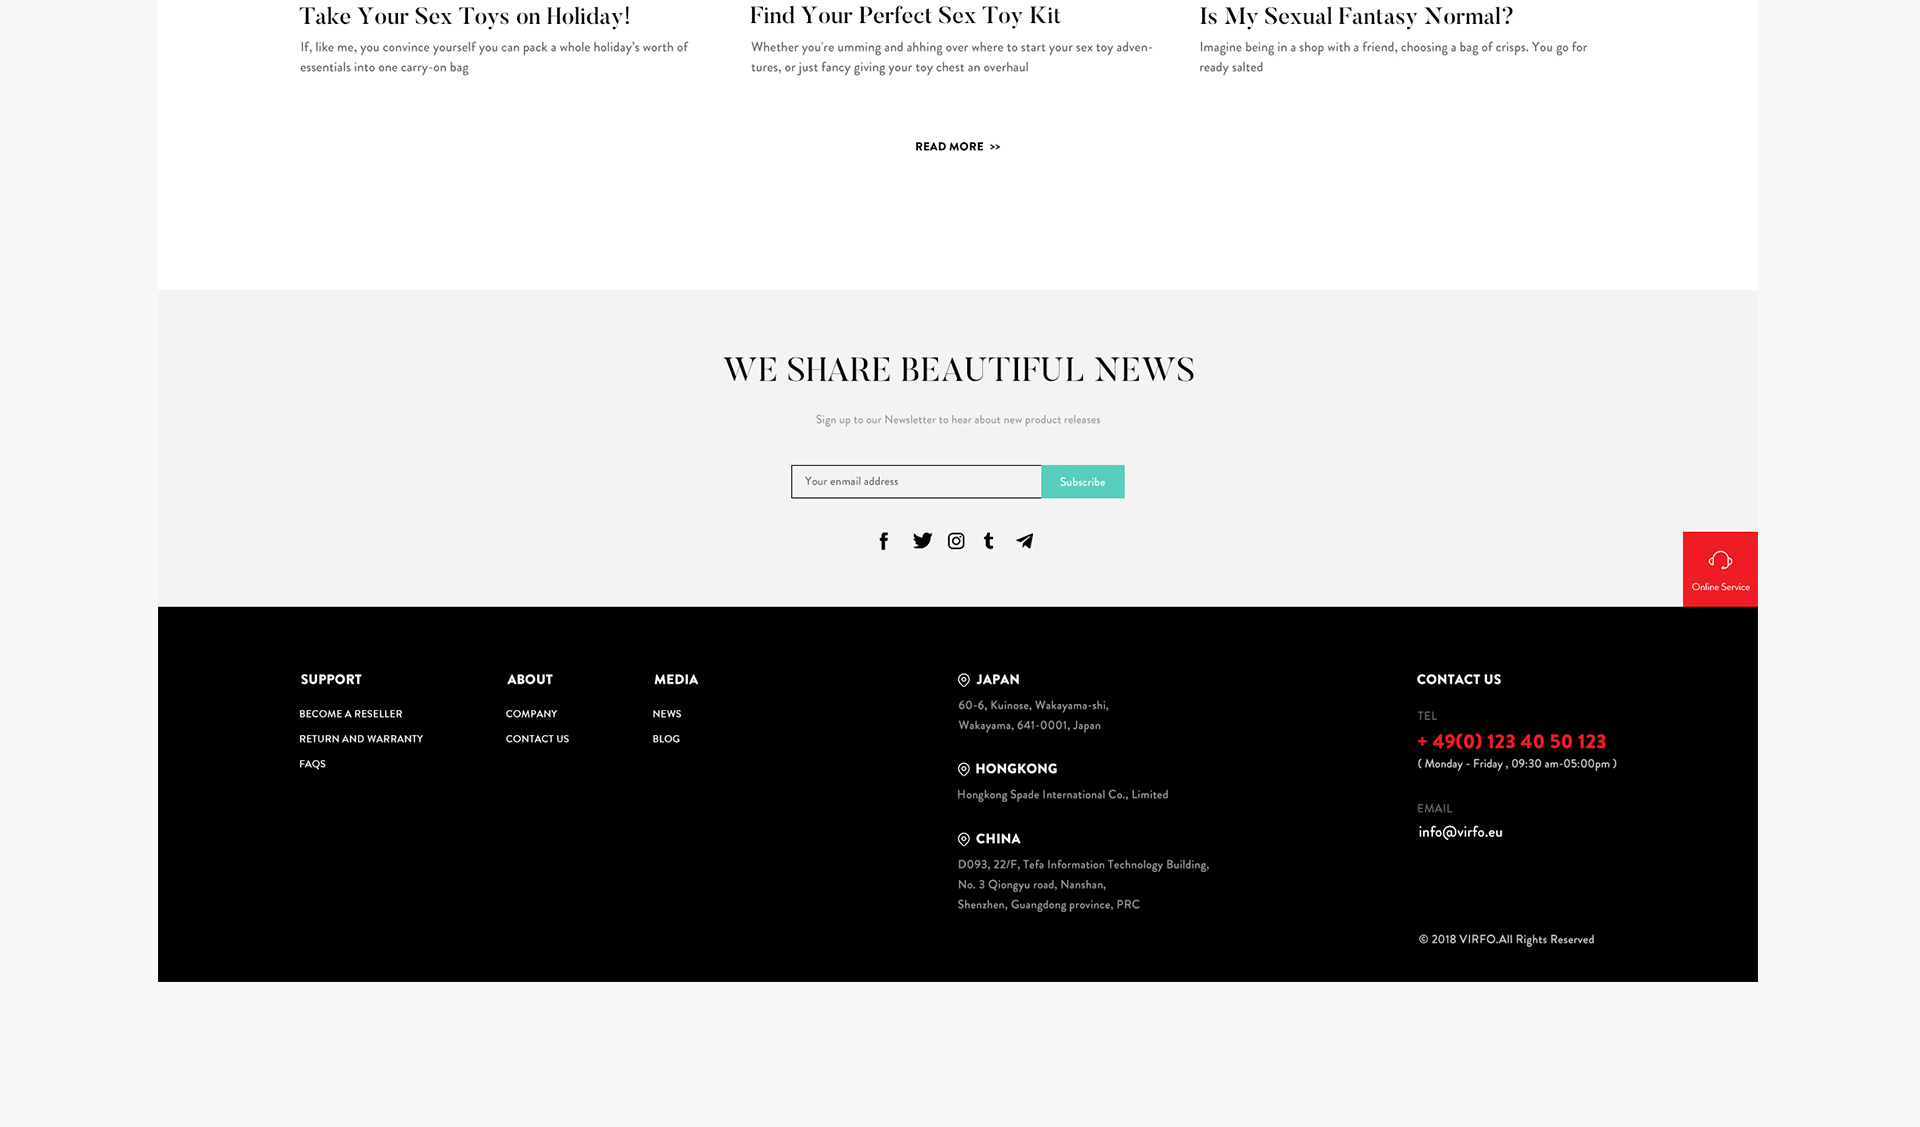This screenshot has height=1127, width=1920.
Task: Open the Facebook social icon
Action: coord(883,541)
